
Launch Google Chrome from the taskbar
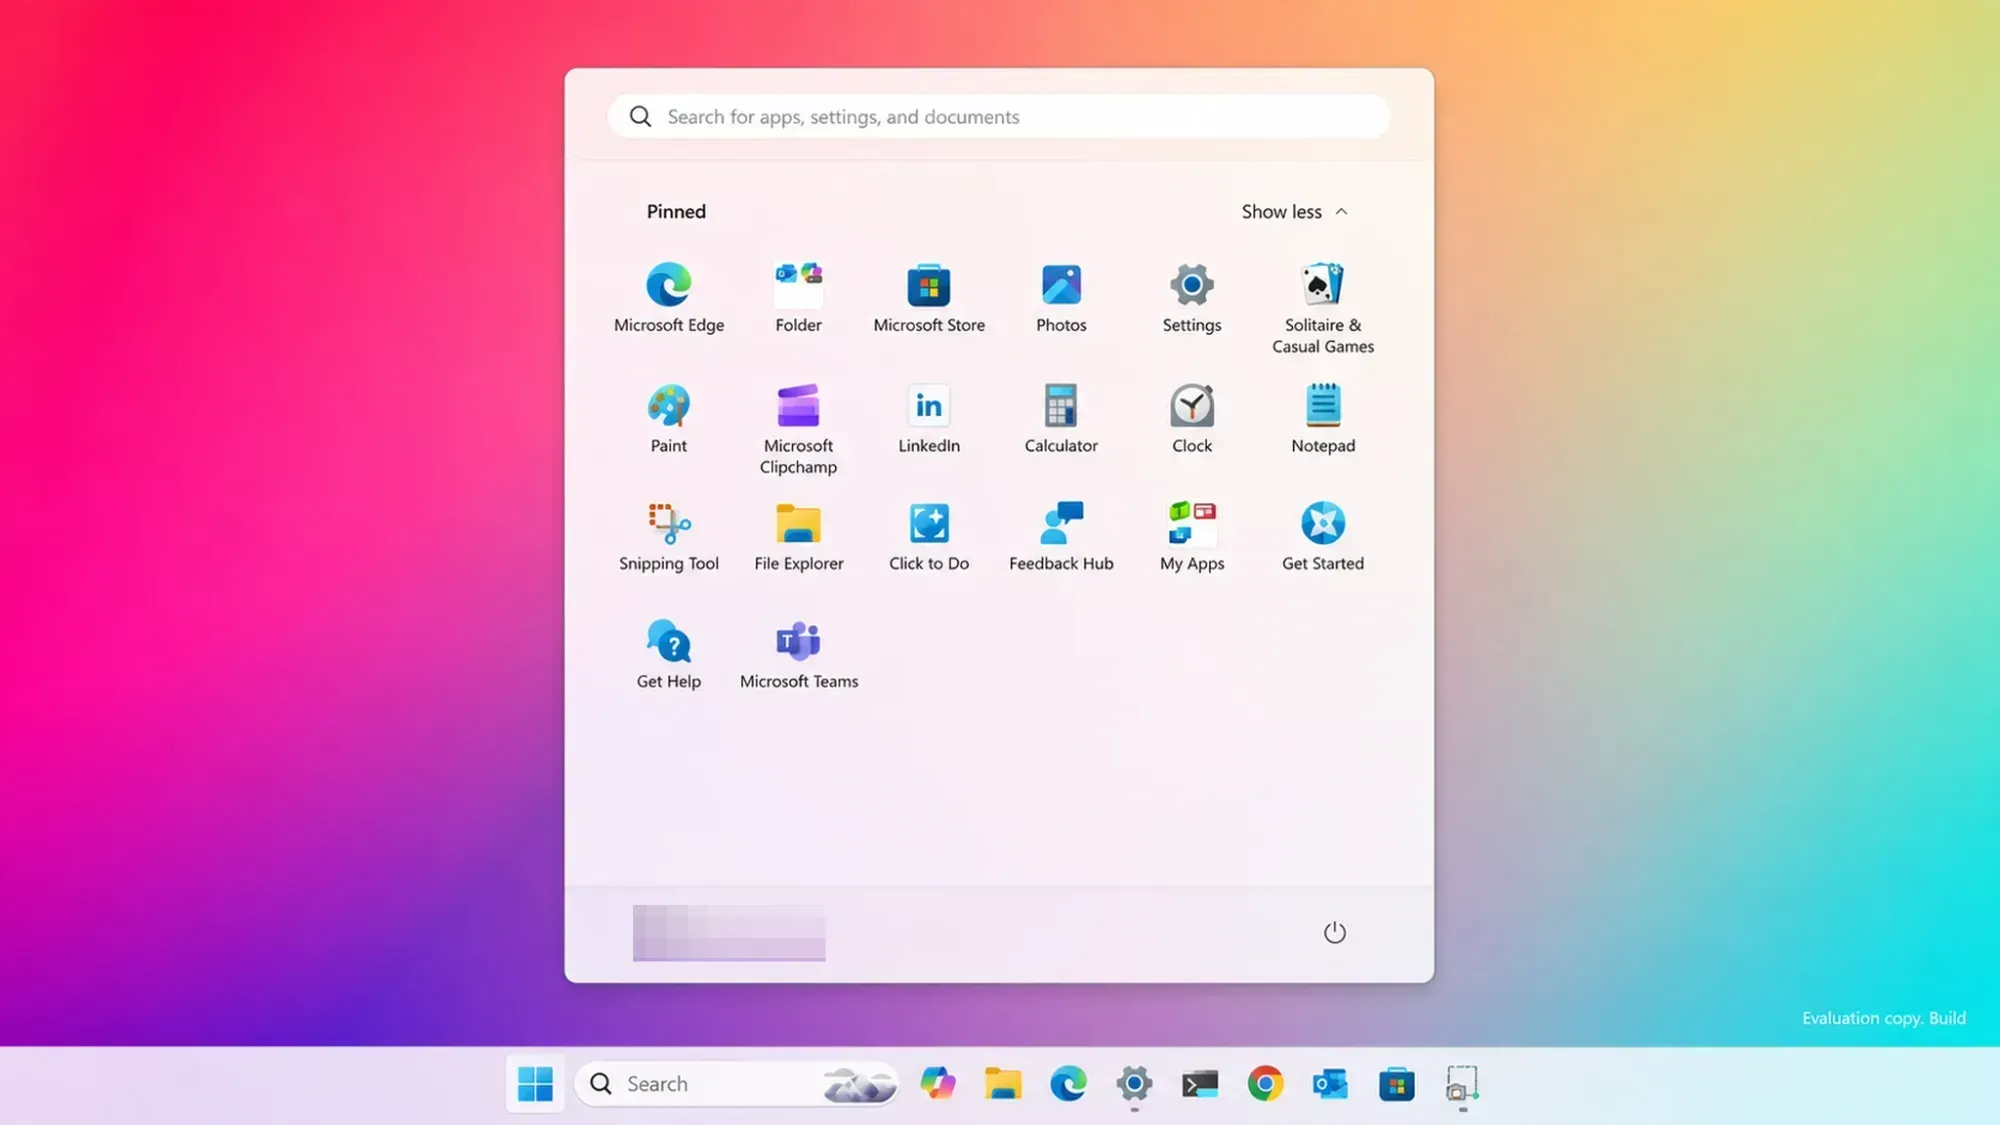click(x=1265, y=1084)
